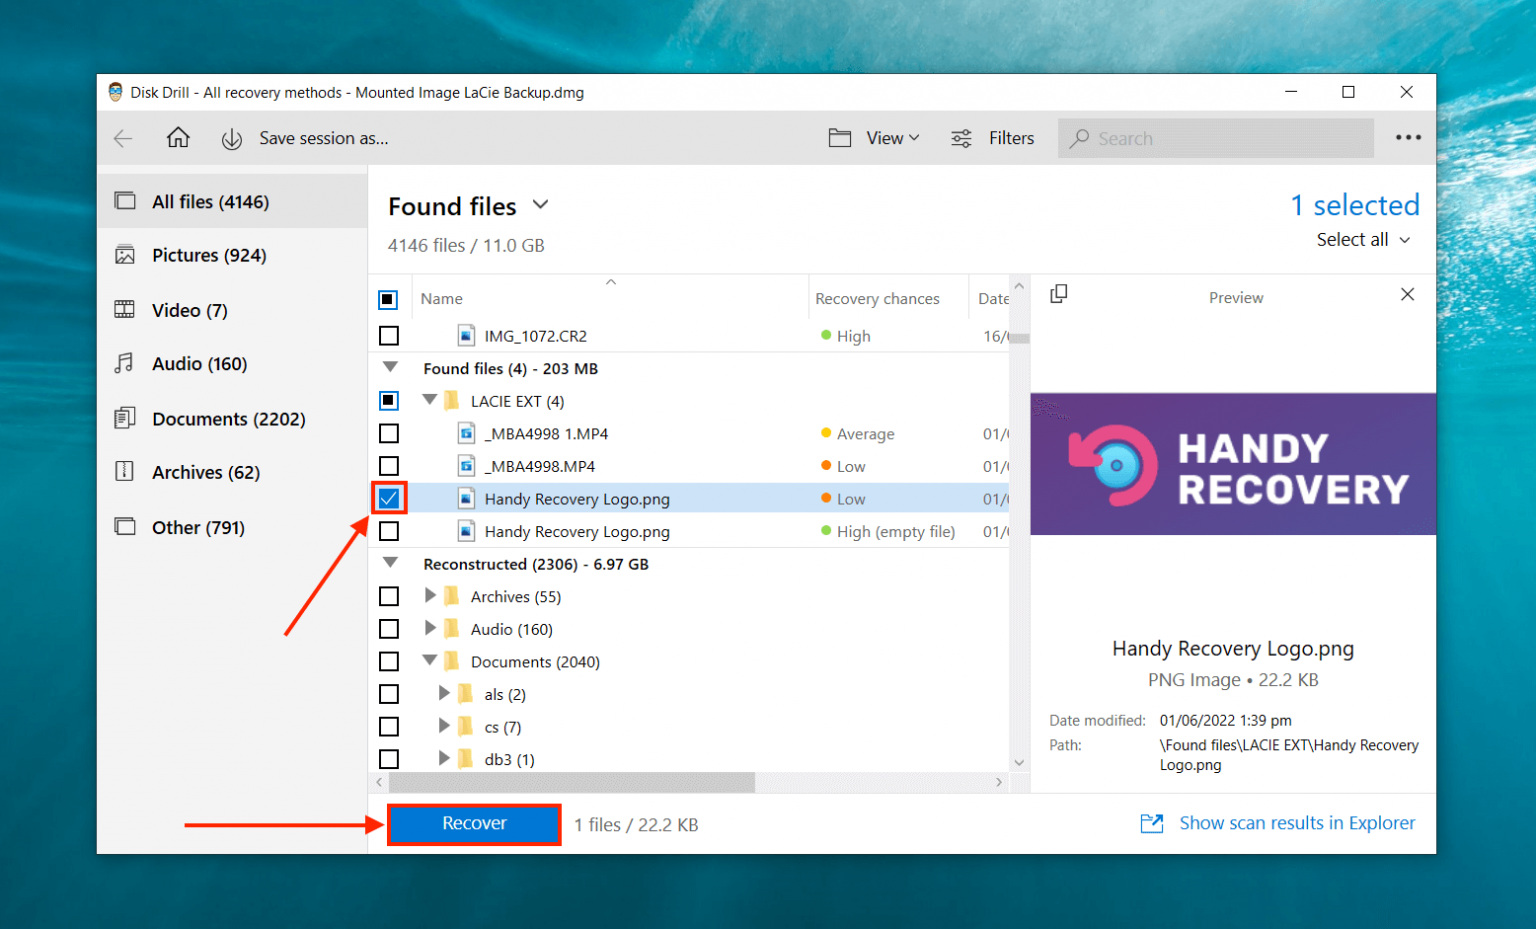Switch to Documents (2202) in the sidebar

[228, 418]
